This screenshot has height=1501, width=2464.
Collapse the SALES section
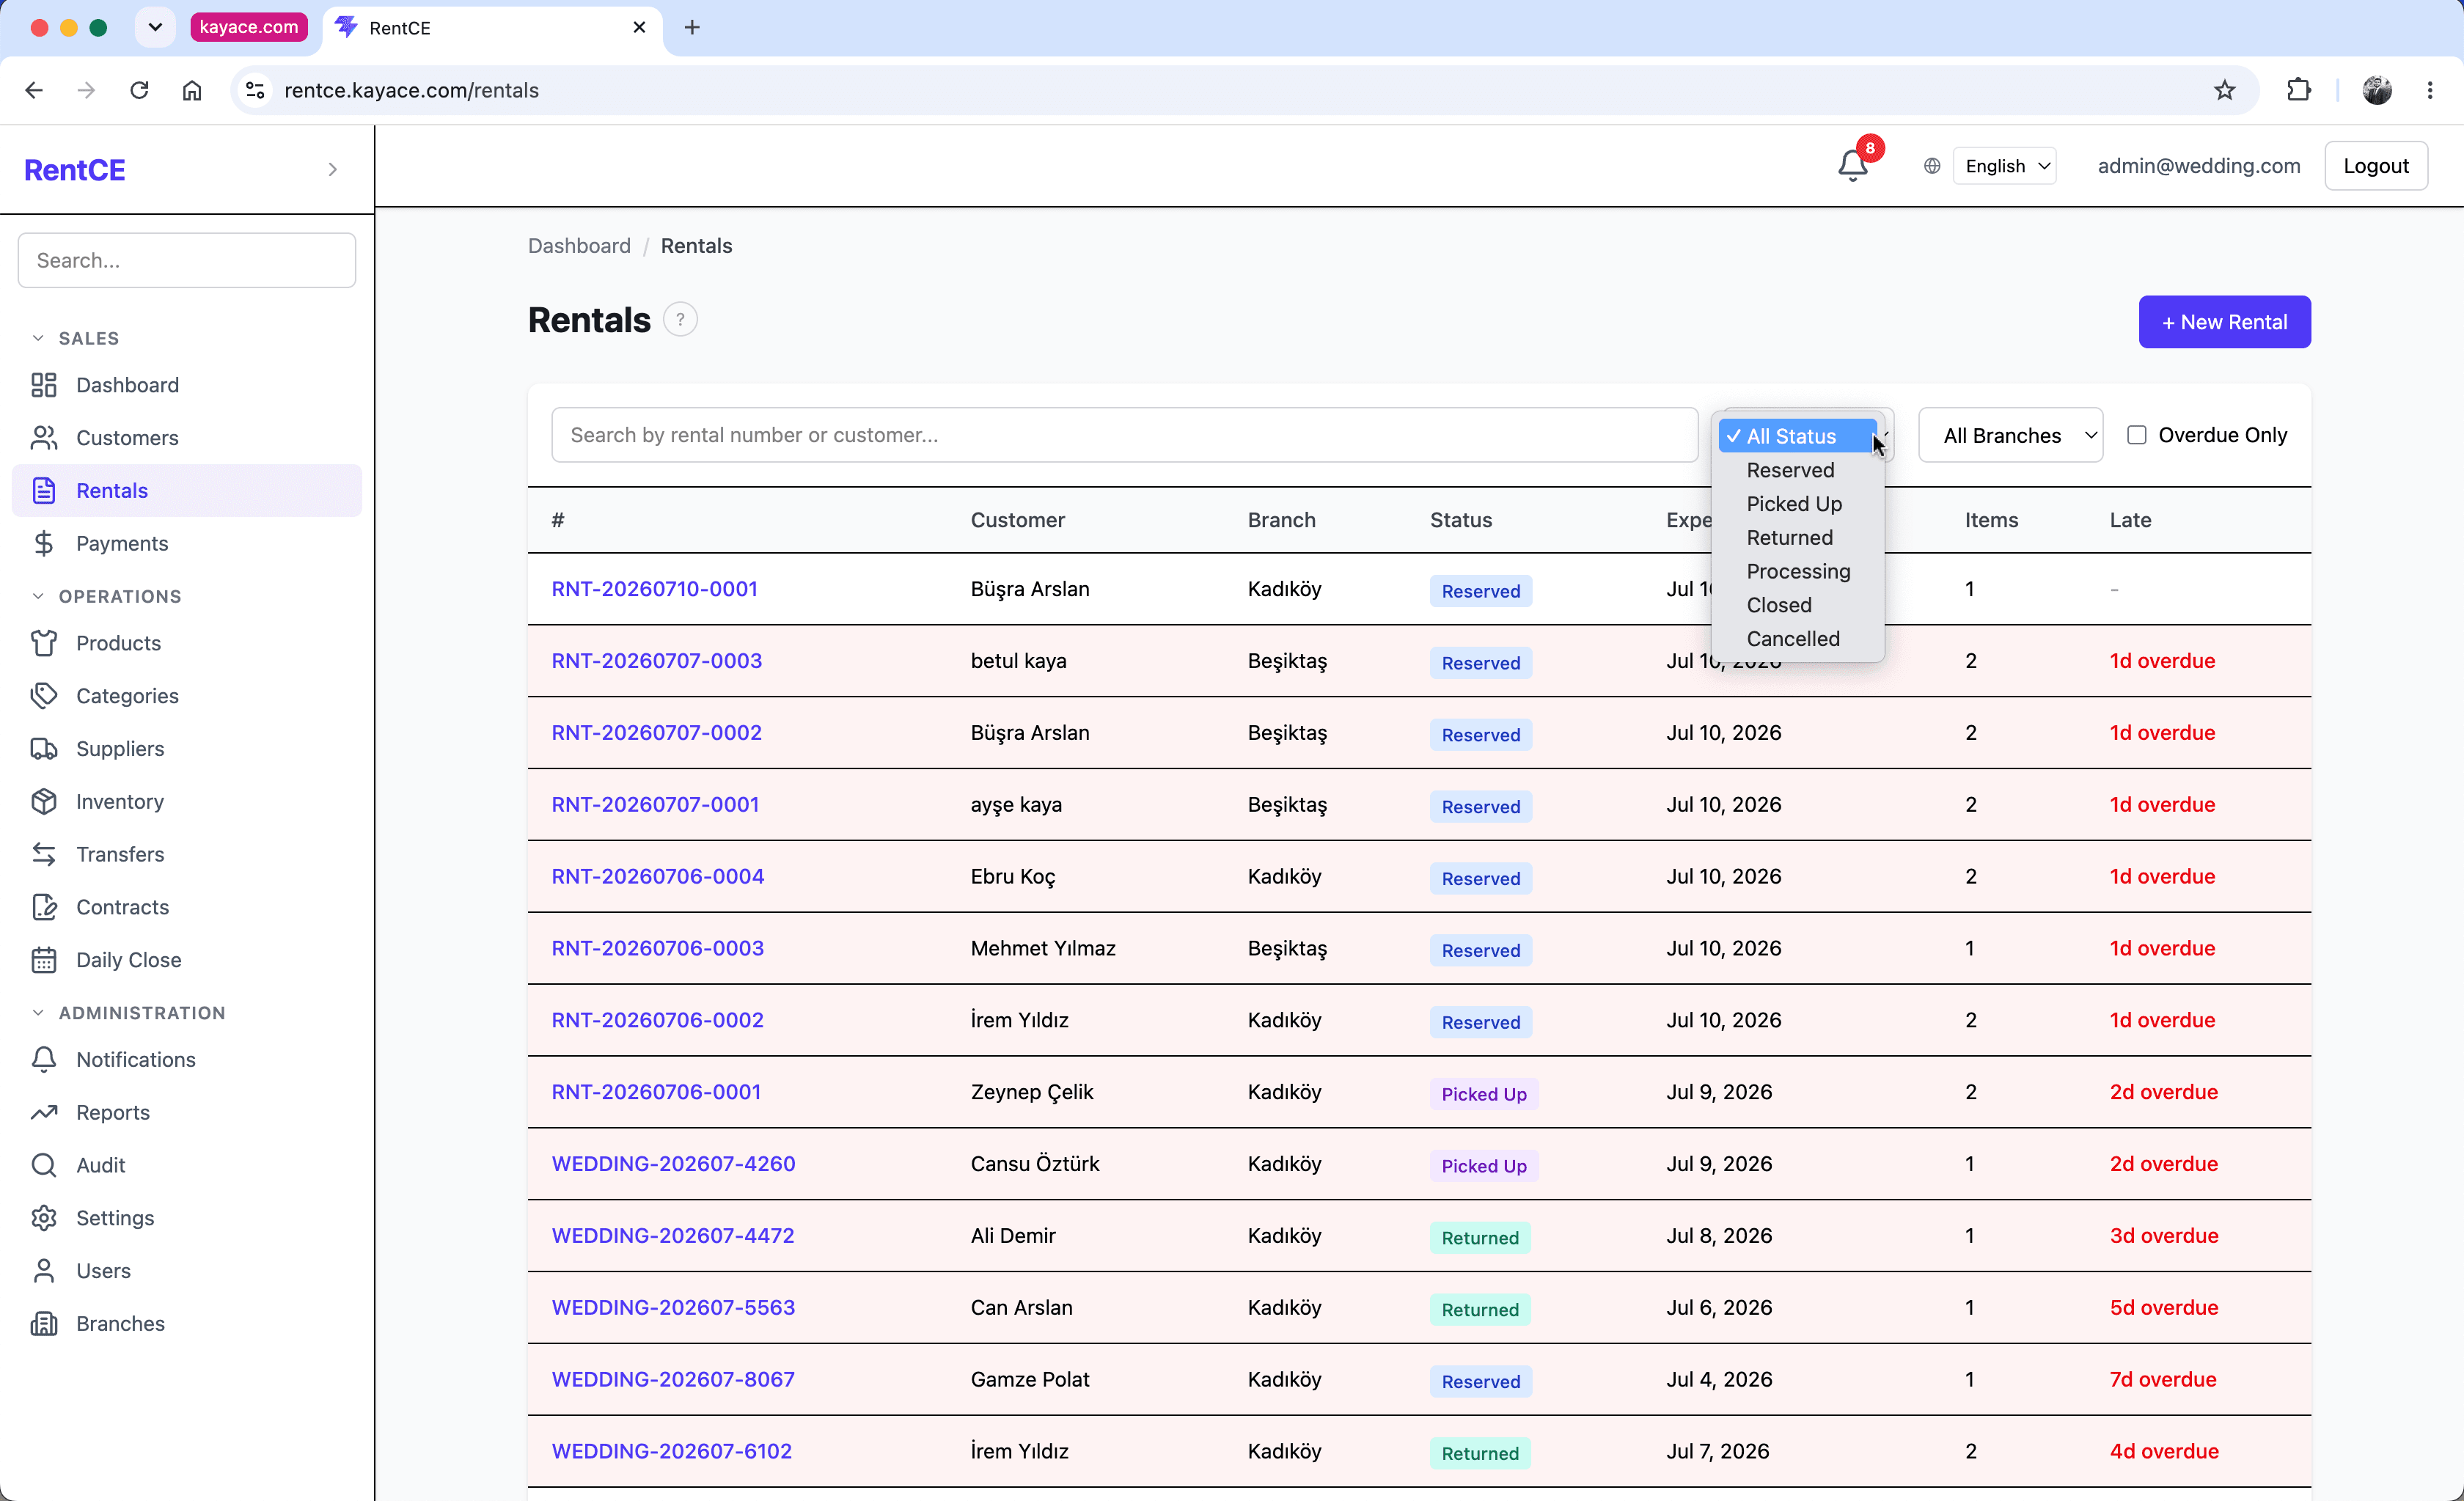[x=38, y=338]
